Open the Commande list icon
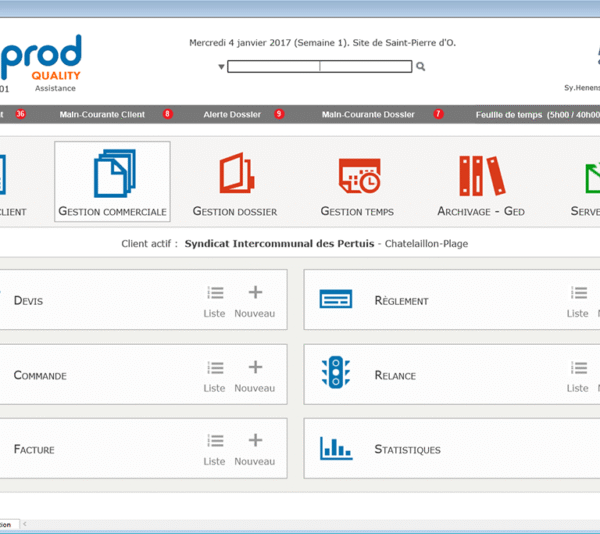This screenshot has width=600, height=534. 215,368
